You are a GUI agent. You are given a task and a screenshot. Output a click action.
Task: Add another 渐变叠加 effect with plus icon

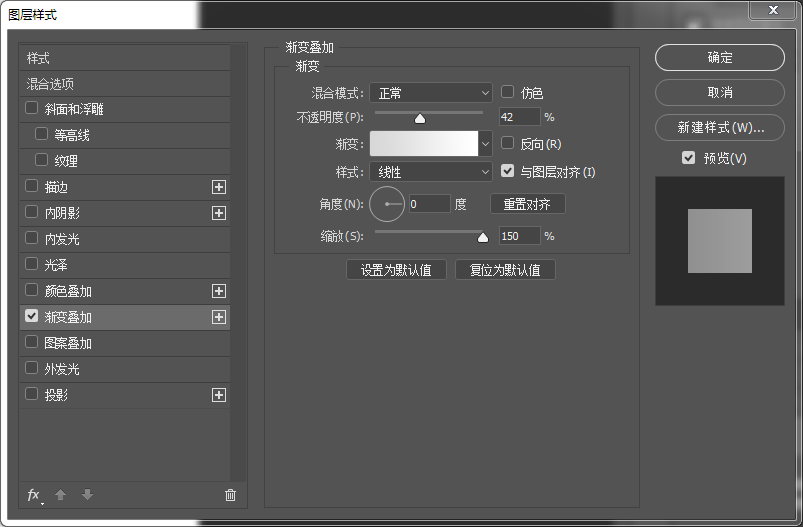click(219, 317)
